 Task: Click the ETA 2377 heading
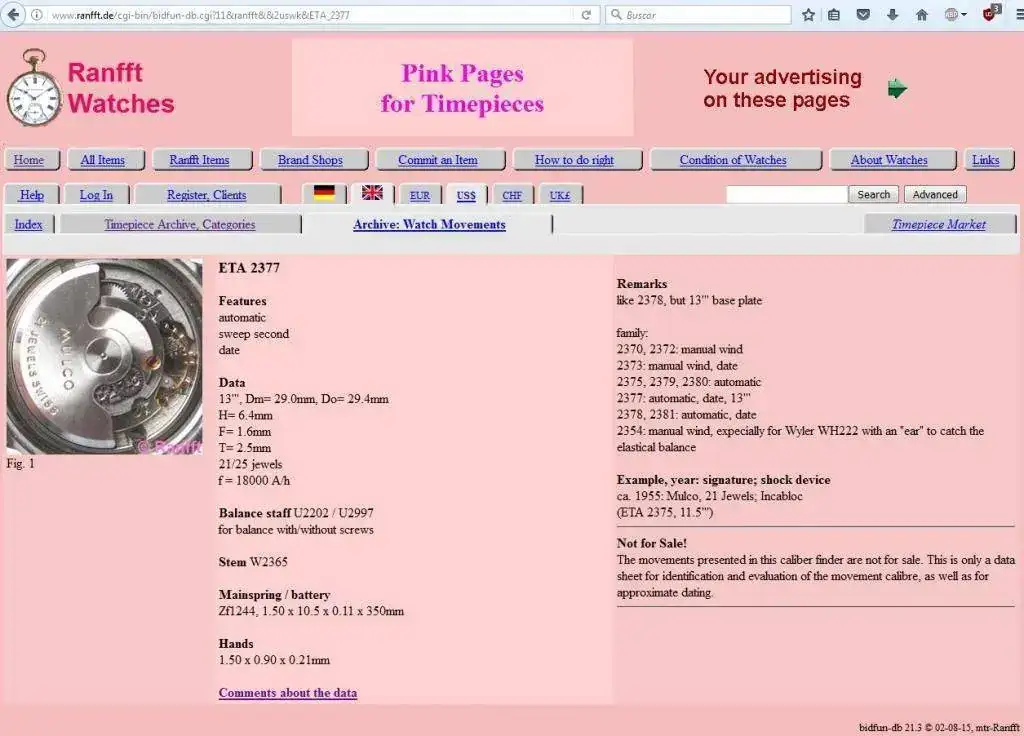[249, 268]
